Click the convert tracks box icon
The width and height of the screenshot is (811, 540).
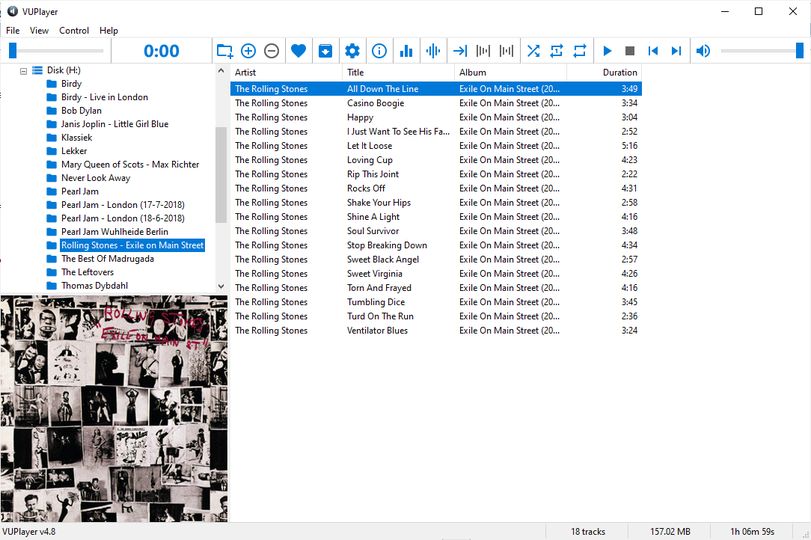pyautogui.click(x=325, y=51)
